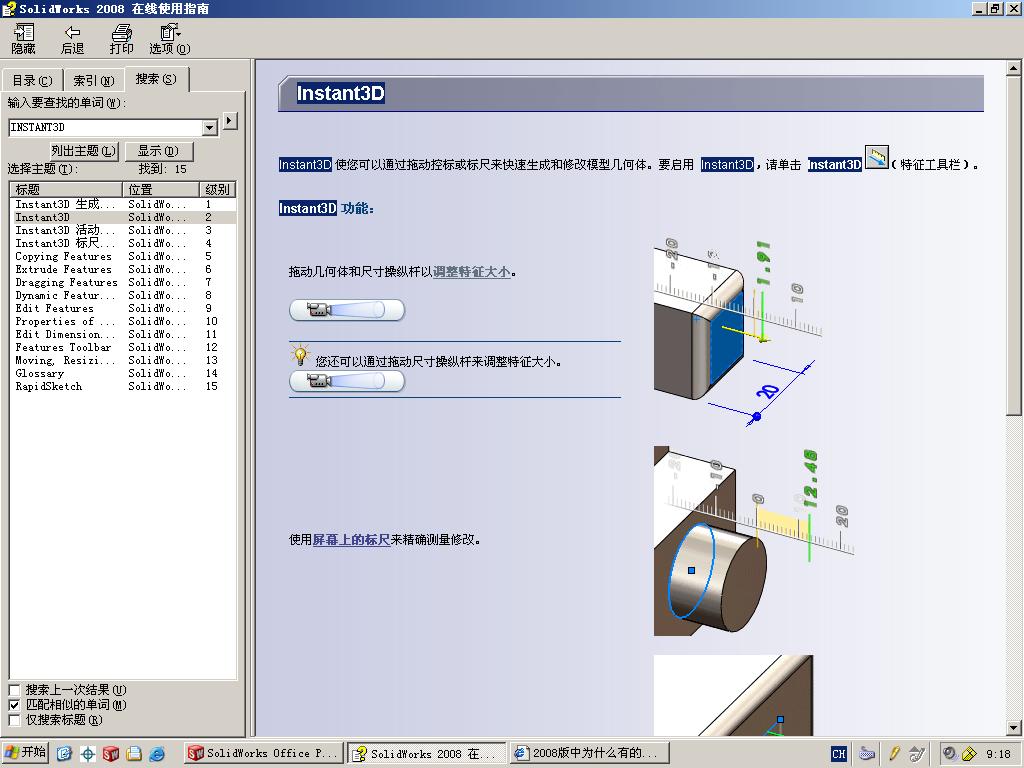Screen dimensions: 1024x768
Task: Select the 'Instant3D 生成...' result row
Action: 123,204
